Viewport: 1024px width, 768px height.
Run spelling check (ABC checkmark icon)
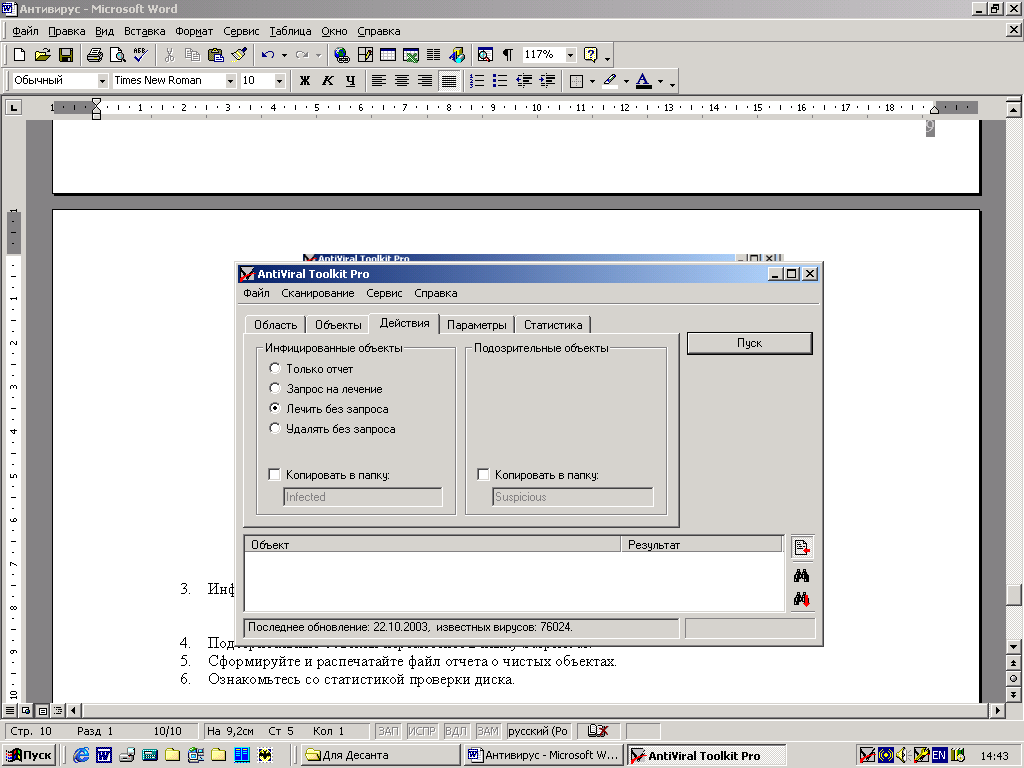tap(141, 55)
